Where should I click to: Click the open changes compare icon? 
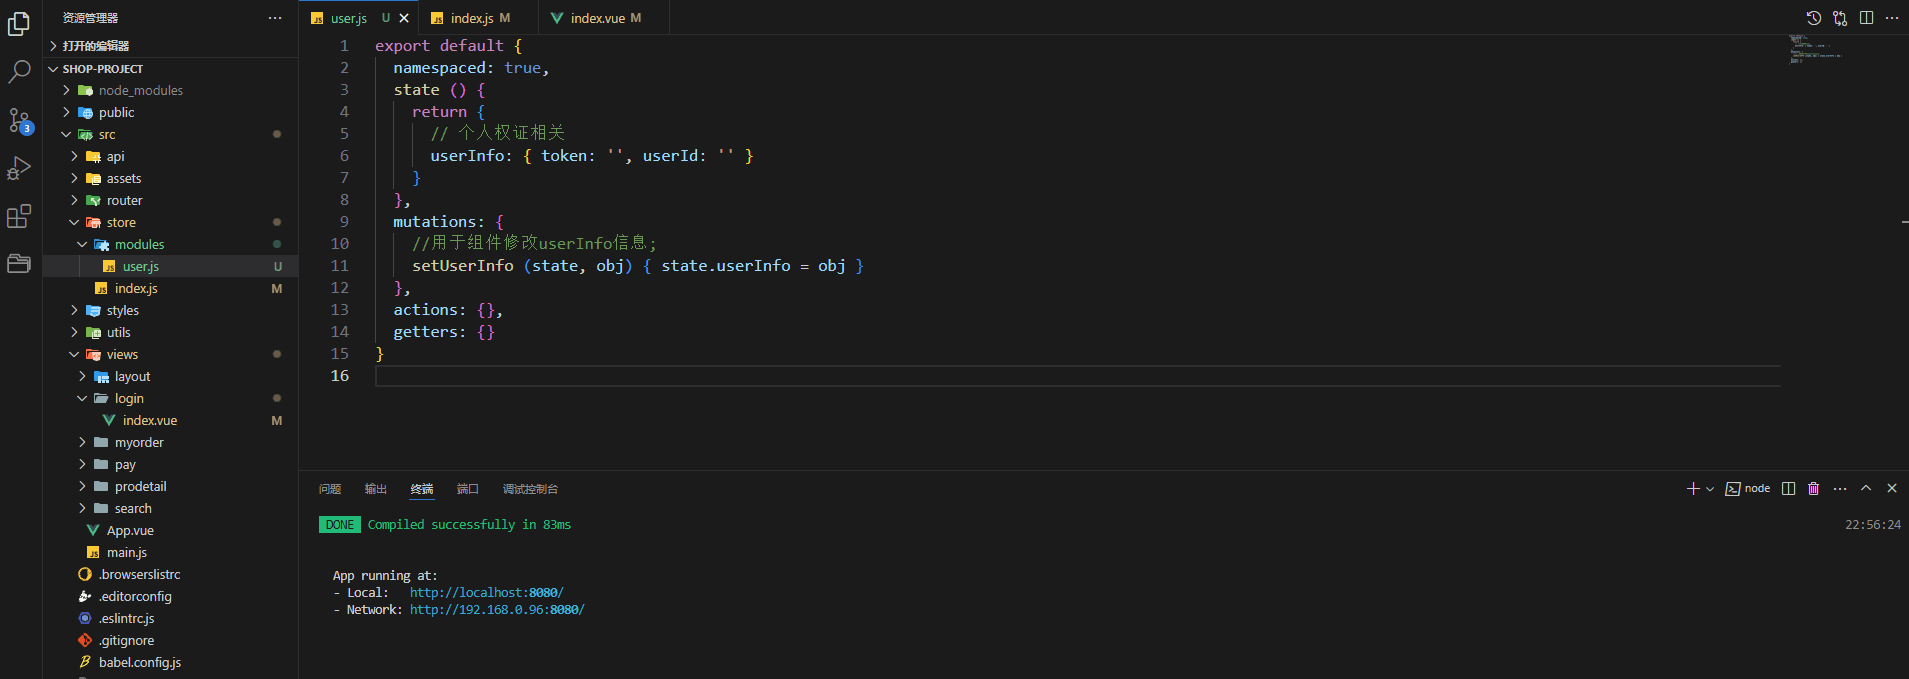[1840, 18]
